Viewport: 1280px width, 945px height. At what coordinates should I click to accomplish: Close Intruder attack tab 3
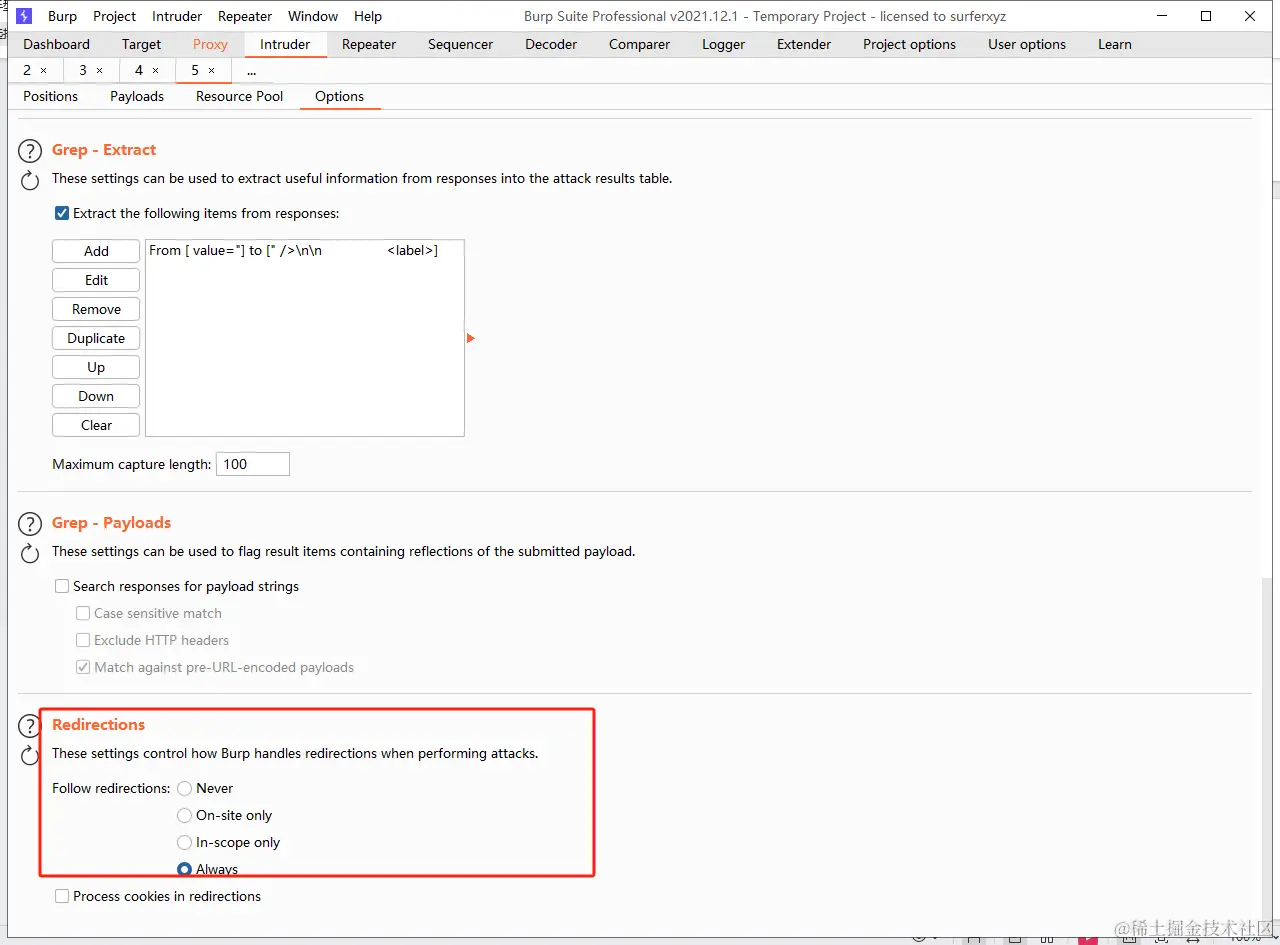tap(99, 70)
